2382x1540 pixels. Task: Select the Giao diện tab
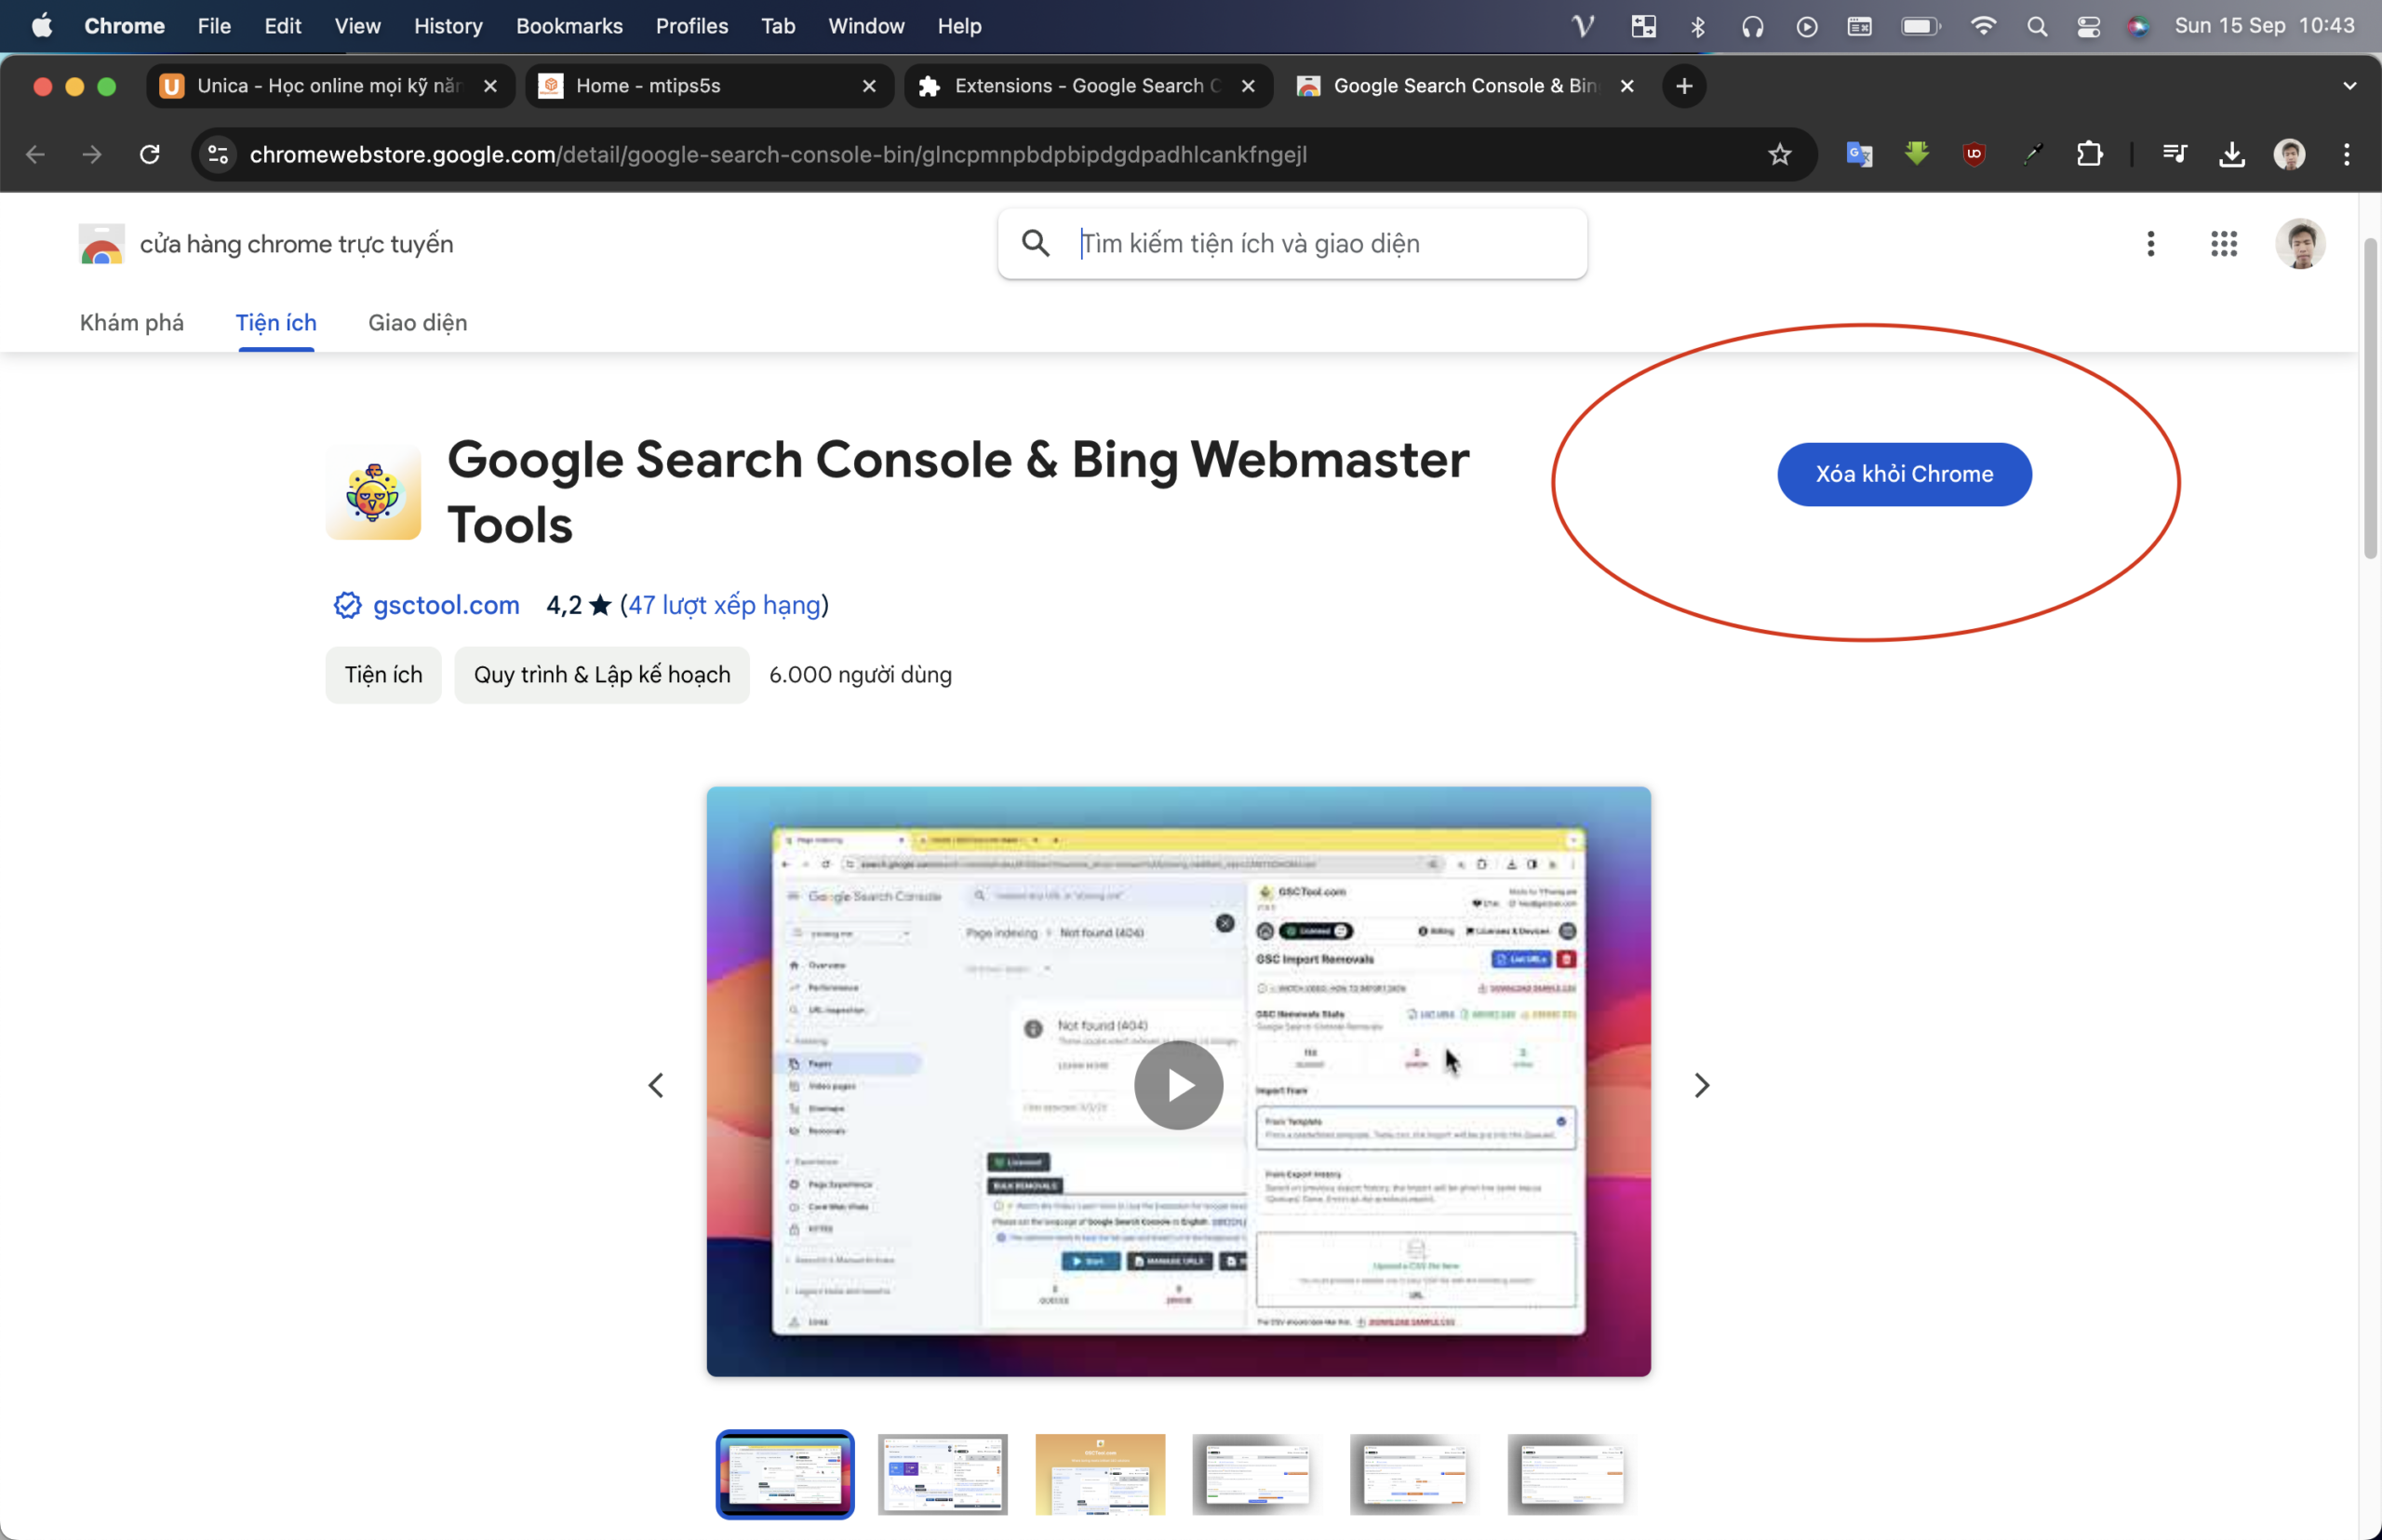pyautogui.click(x=417, y=322)
